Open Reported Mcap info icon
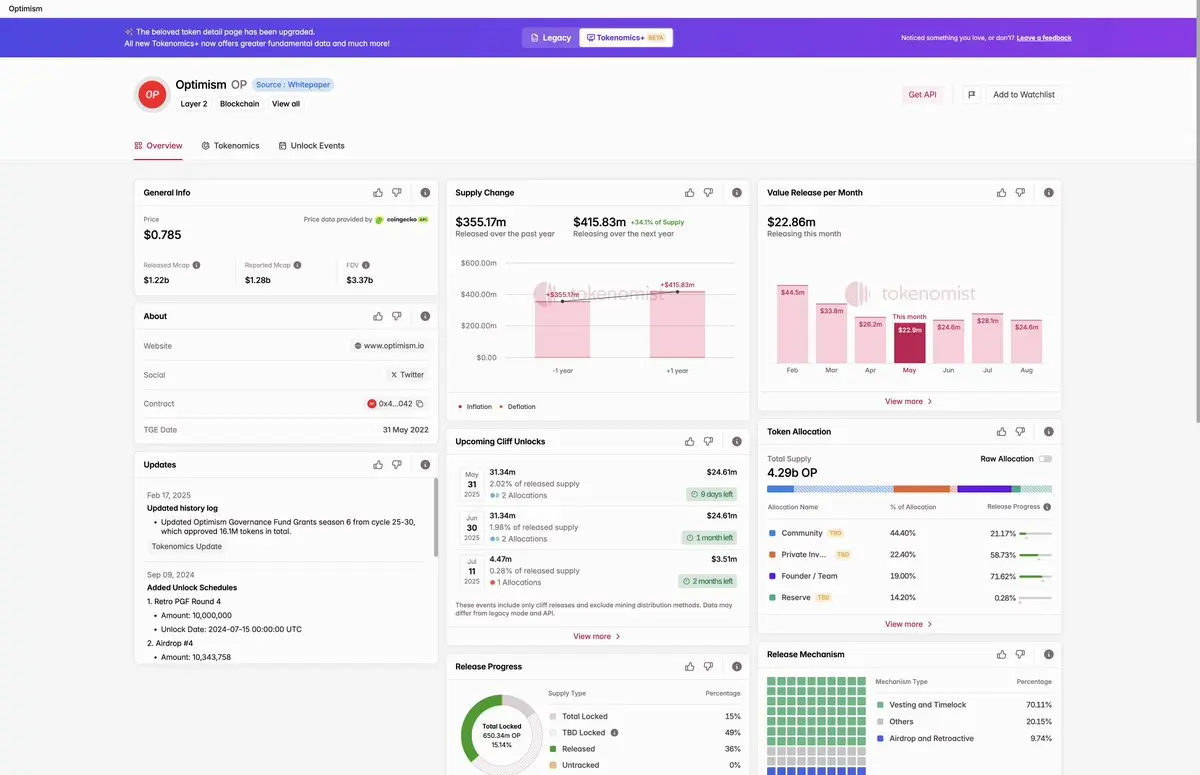This screenshot has width=1200, height=775. point(298,265)
